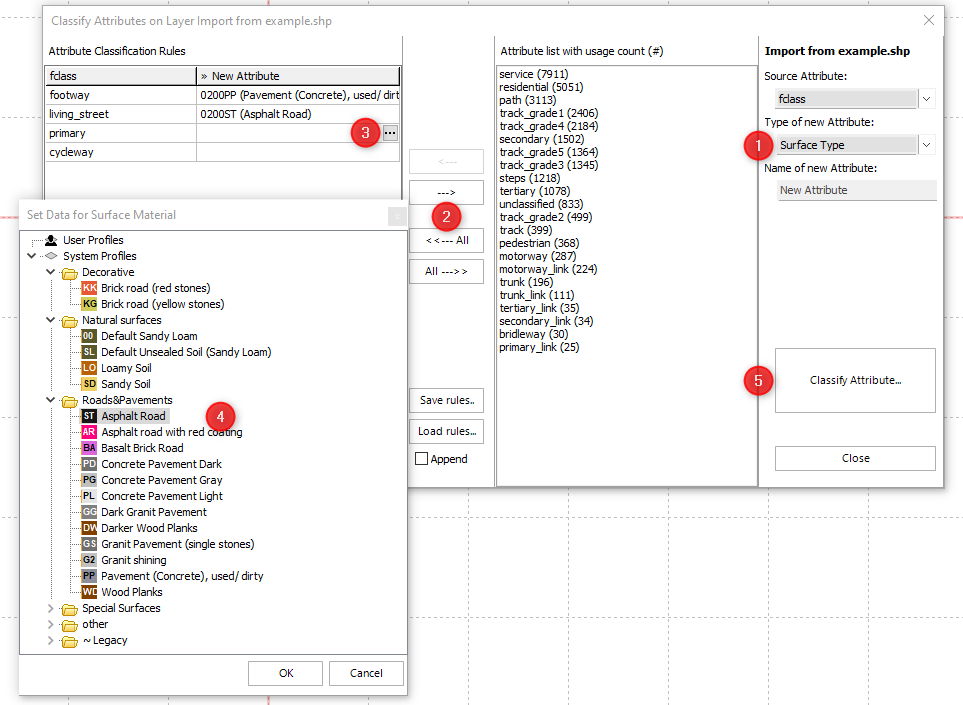Pick the Loamy Soil LO icon

pyautogui.click(x=89, y=368)
